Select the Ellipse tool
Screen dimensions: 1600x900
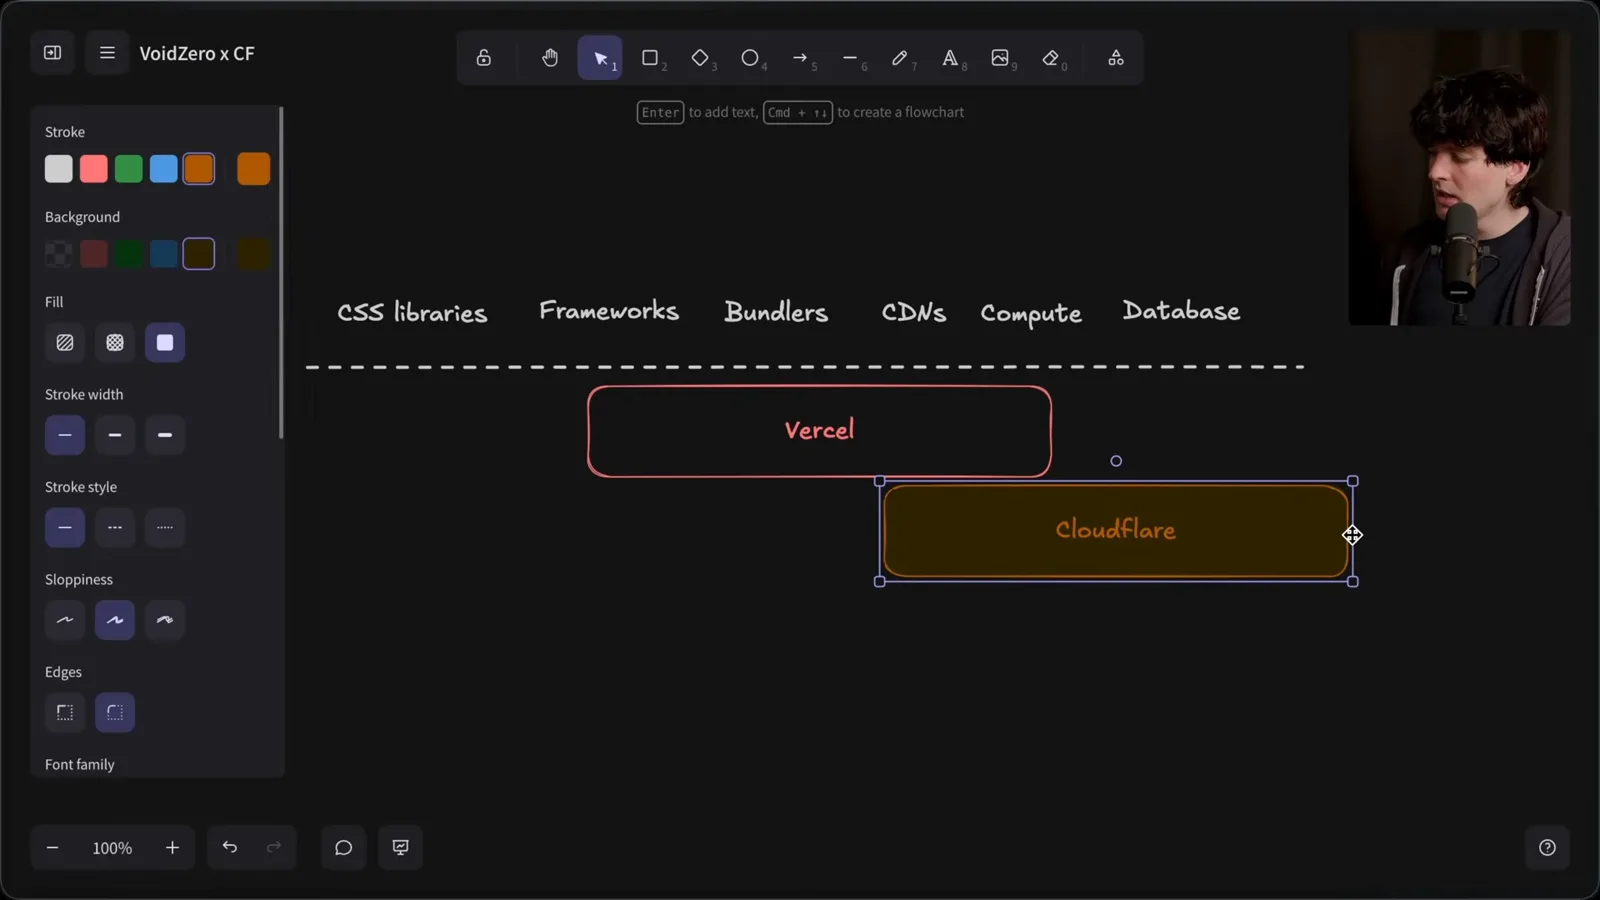click(x=750, y=58)
